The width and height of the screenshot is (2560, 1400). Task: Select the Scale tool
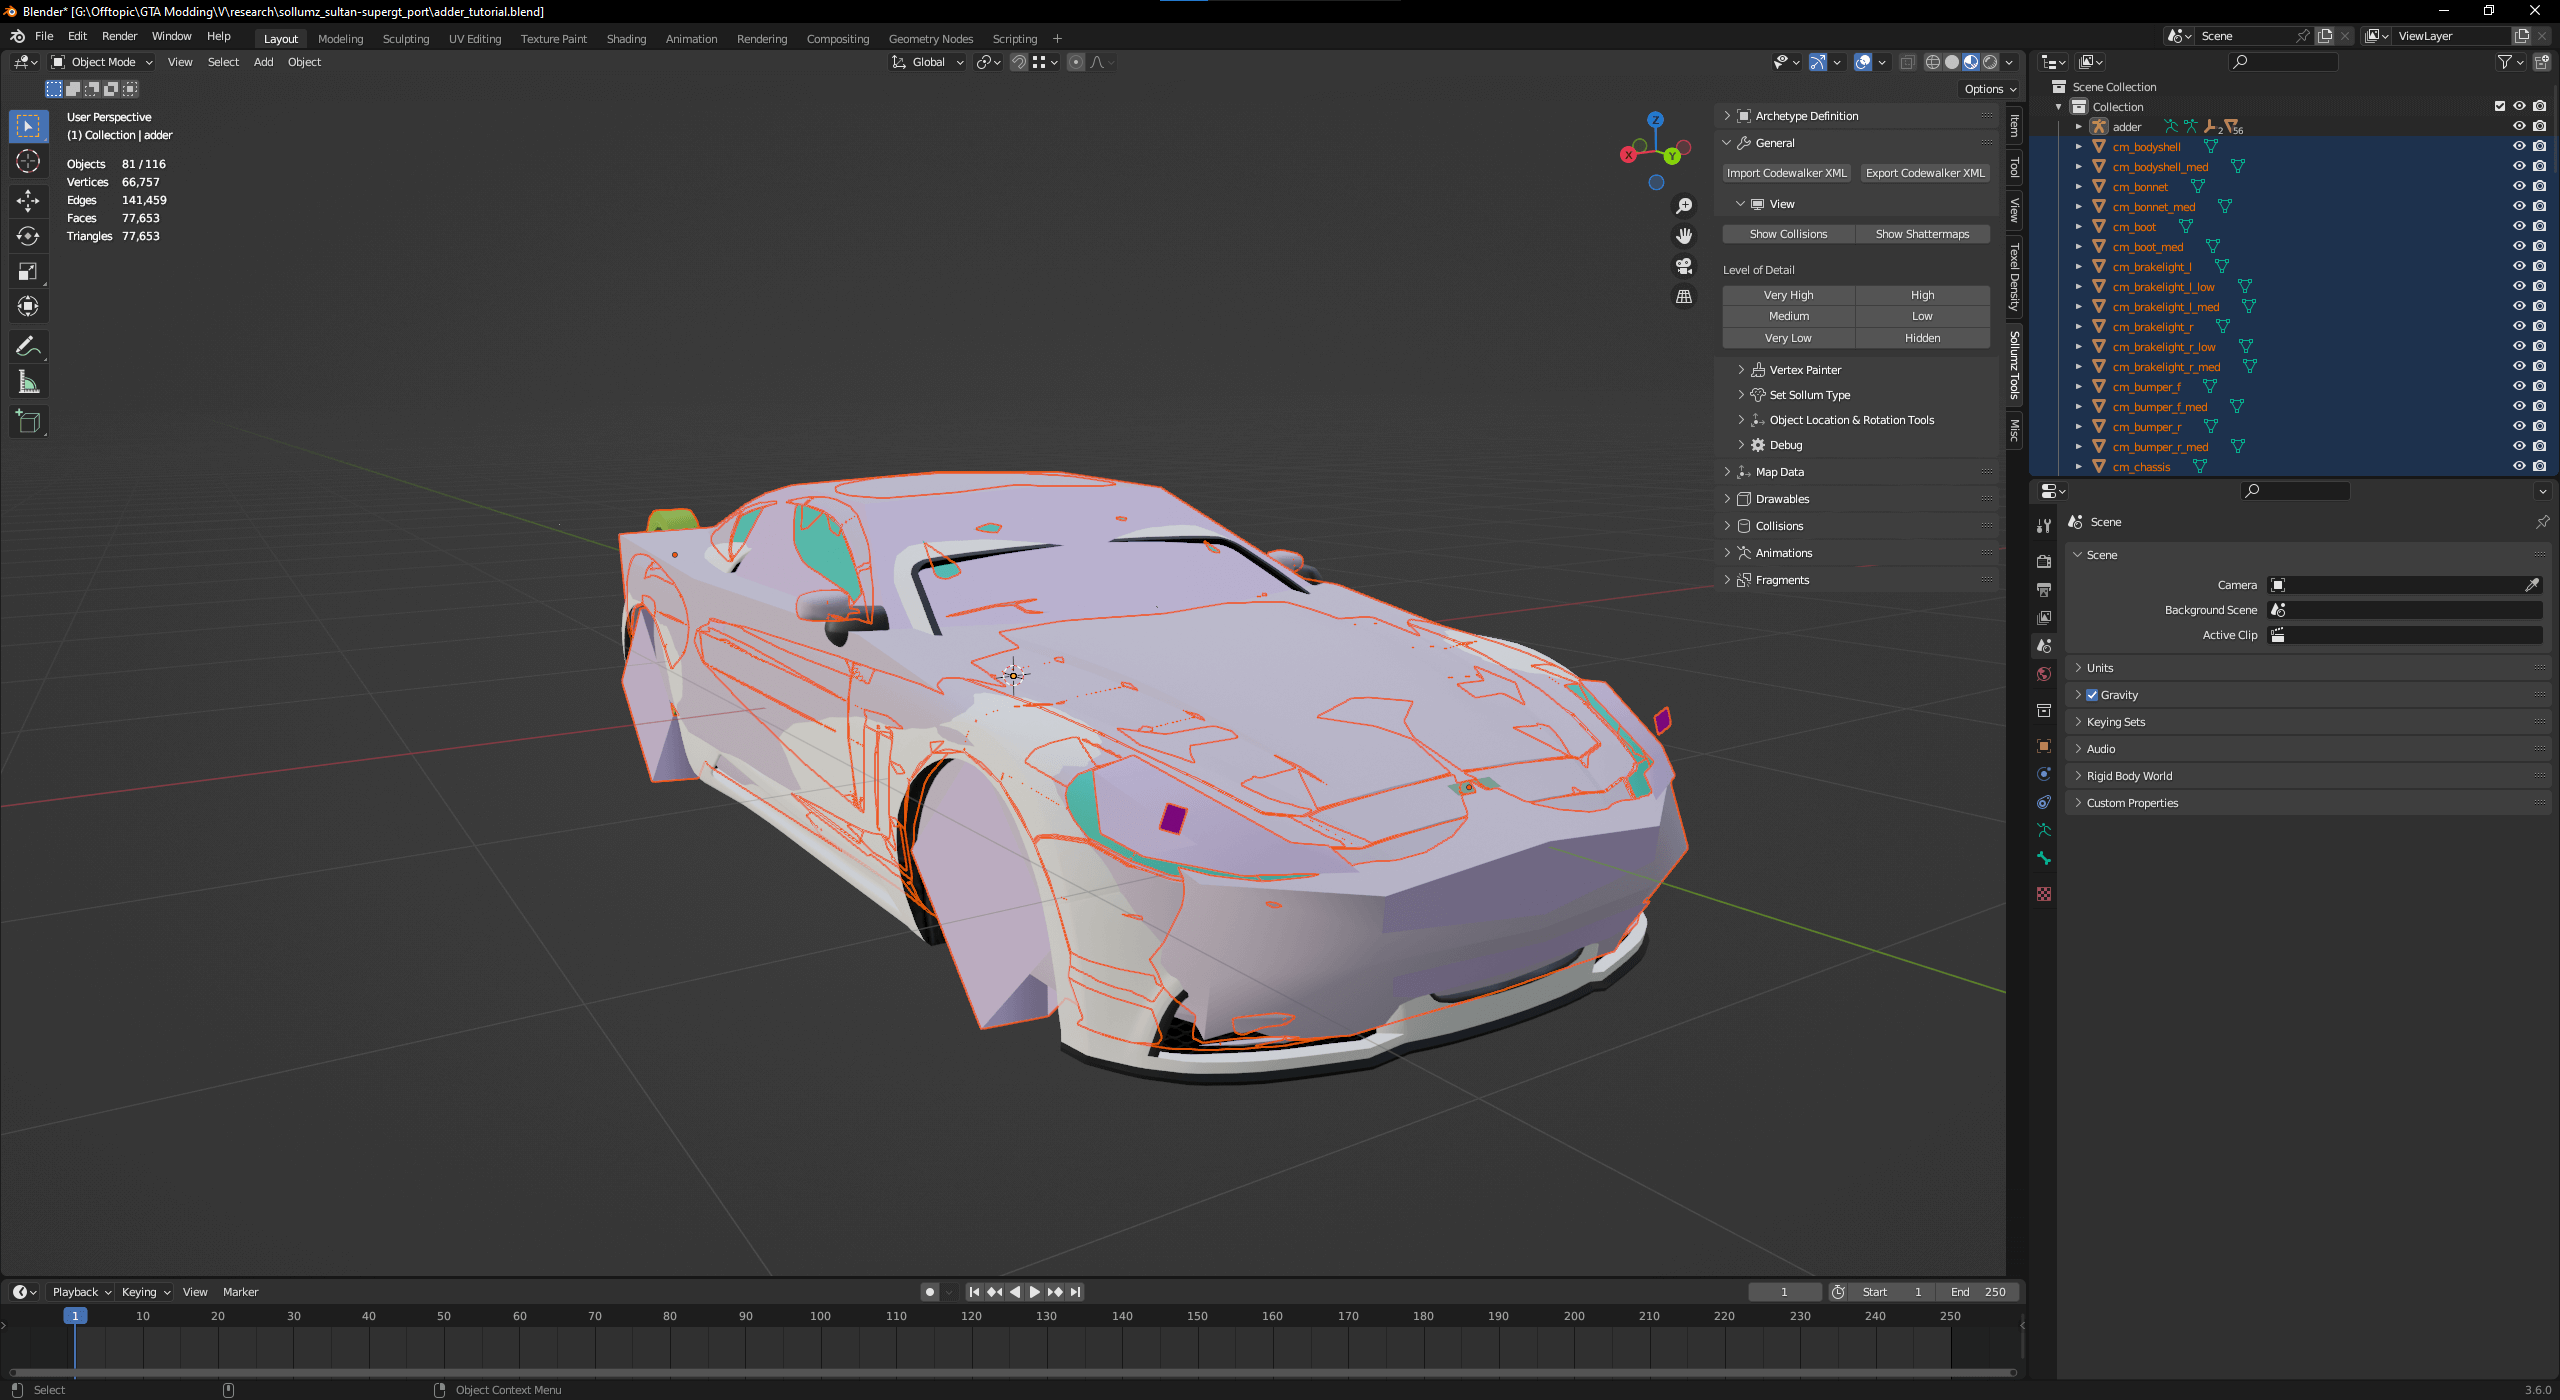pyautogui.click(x=28, y=271)
